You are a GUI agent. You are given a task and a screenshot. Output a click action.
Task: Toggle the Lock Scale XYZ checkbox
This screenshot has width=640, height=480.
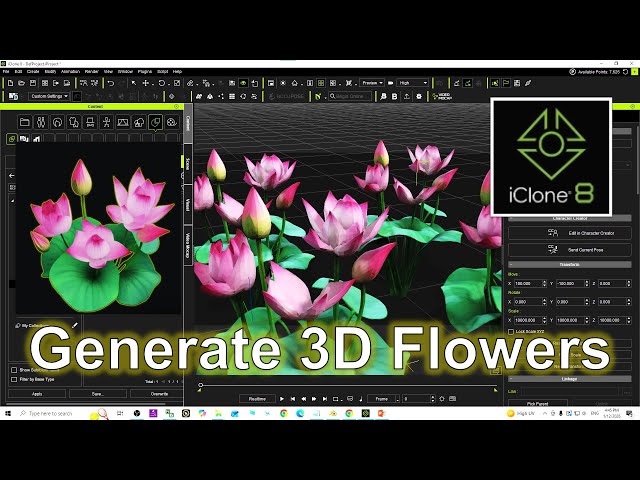pos(511,331)
